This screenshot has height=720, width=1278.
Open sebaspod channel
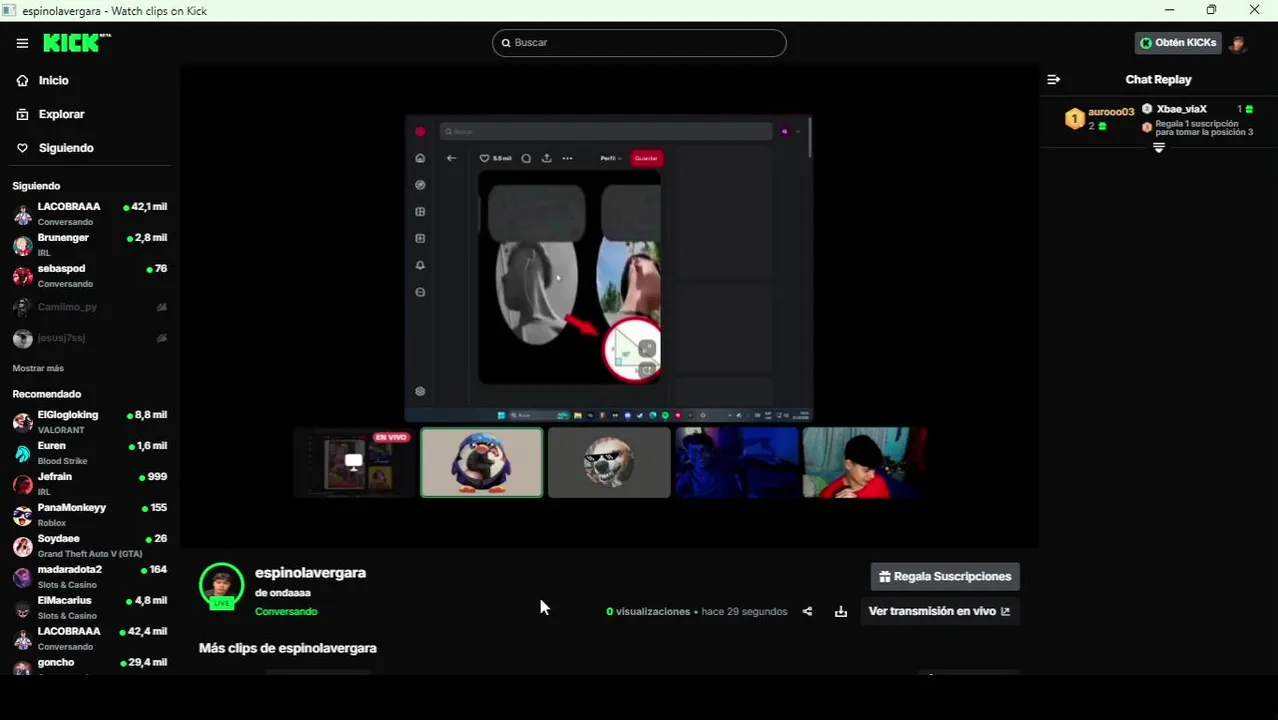90,276
